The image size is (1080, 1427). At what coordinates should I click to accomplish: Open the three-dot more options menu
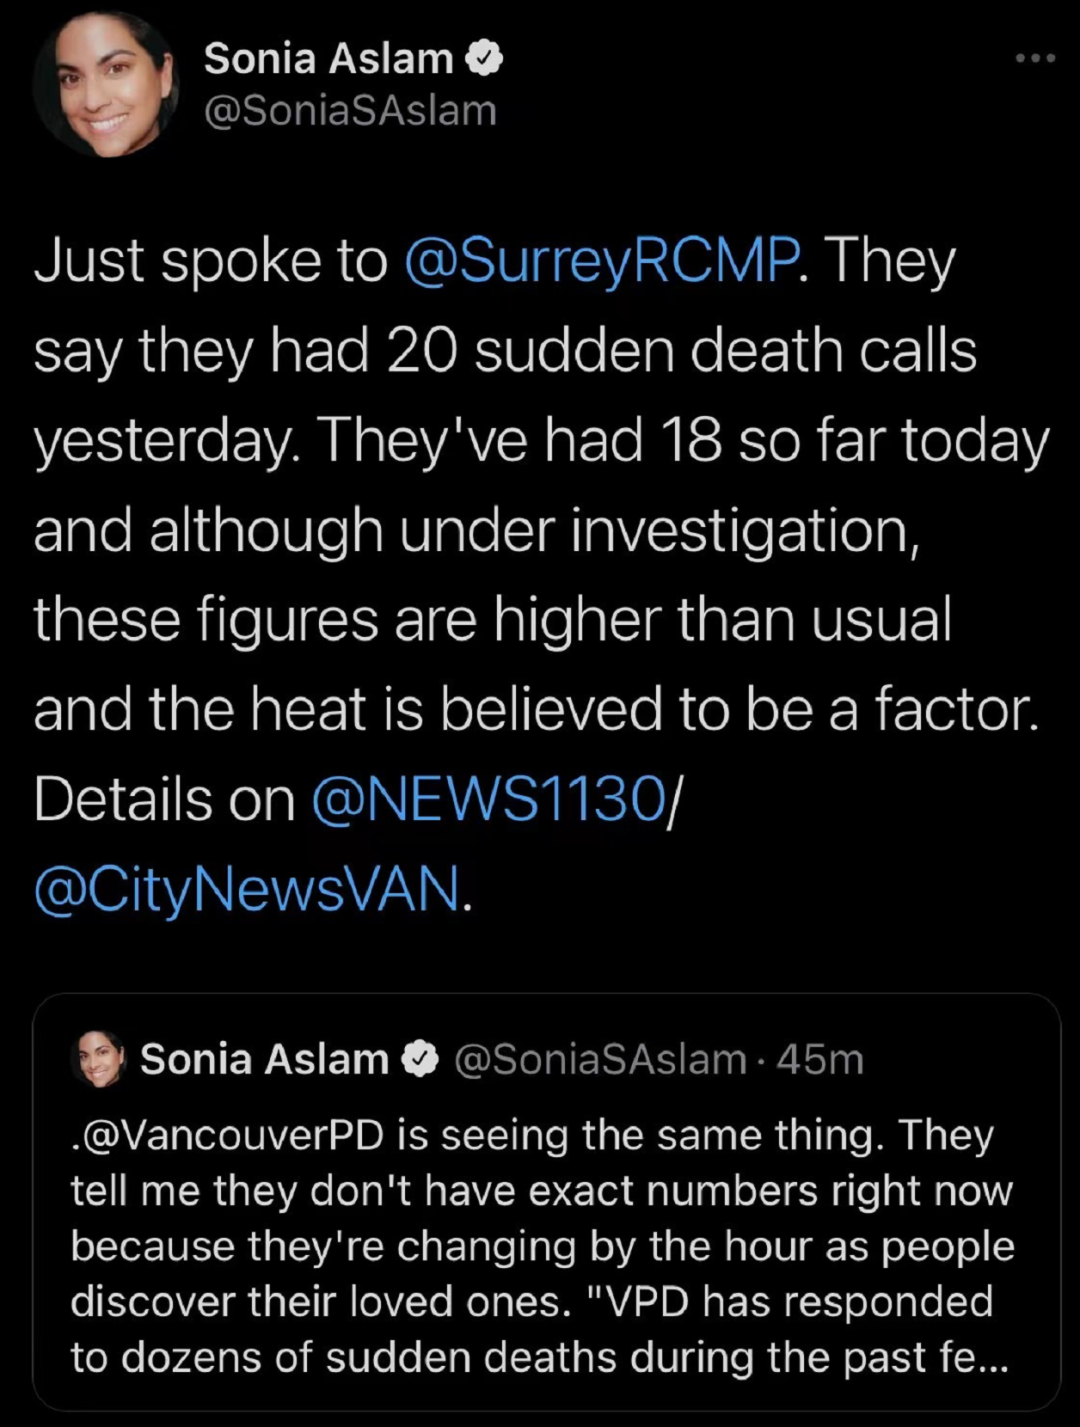point(1034,59)
